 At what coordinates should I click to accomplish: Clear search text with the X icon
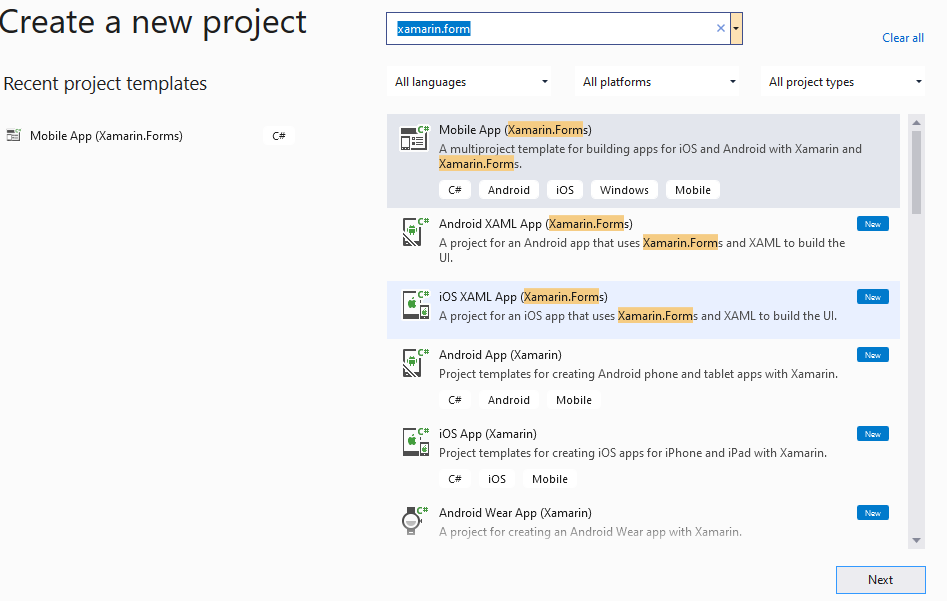720,29
